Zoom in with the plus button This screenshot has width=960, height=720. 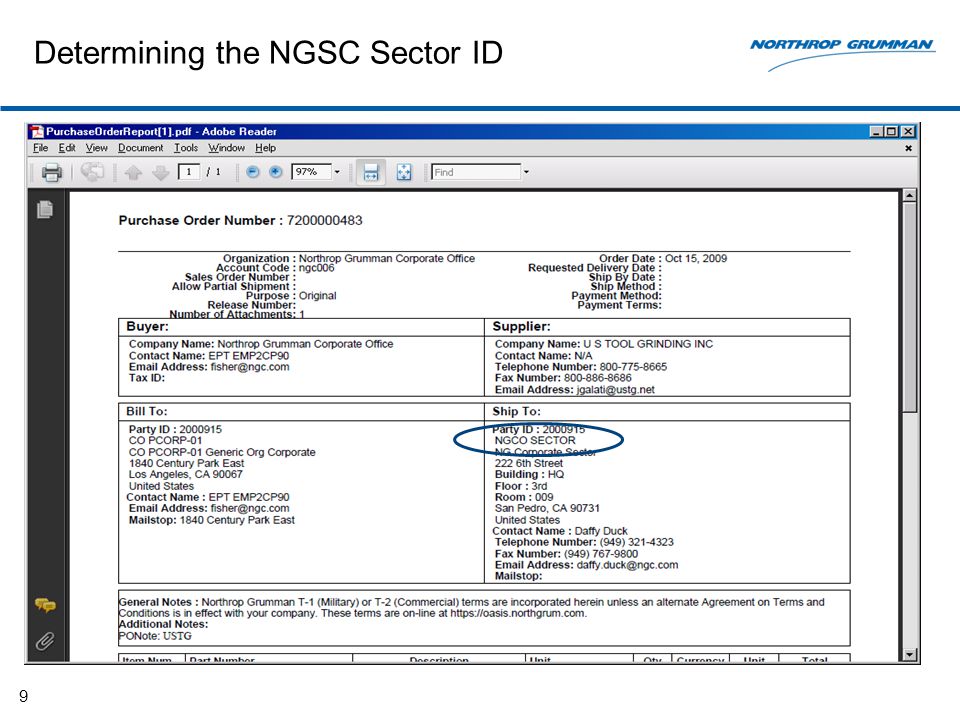coord(276,172)
